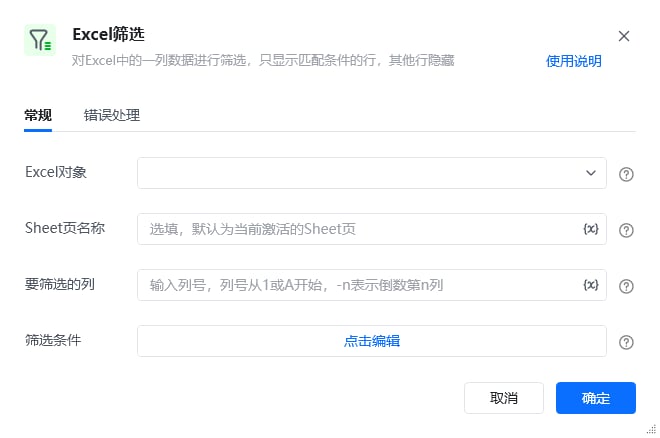Focus the 要筛选的列 input field
The height and width of the screenshot is (438, 660).
(x=372, y=285)
